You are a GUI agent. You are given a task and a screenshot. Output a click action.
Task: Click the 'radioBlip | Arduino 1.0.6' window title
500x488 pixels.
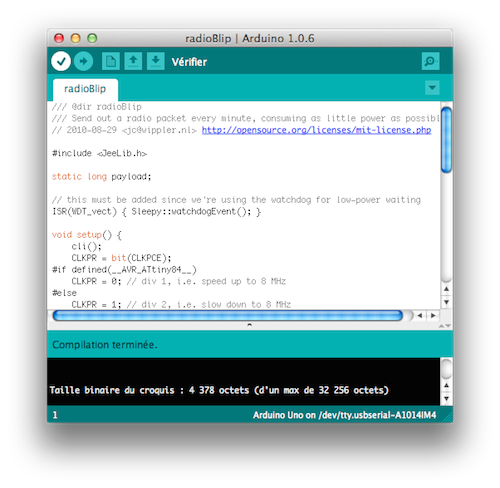tap(250, 38)
